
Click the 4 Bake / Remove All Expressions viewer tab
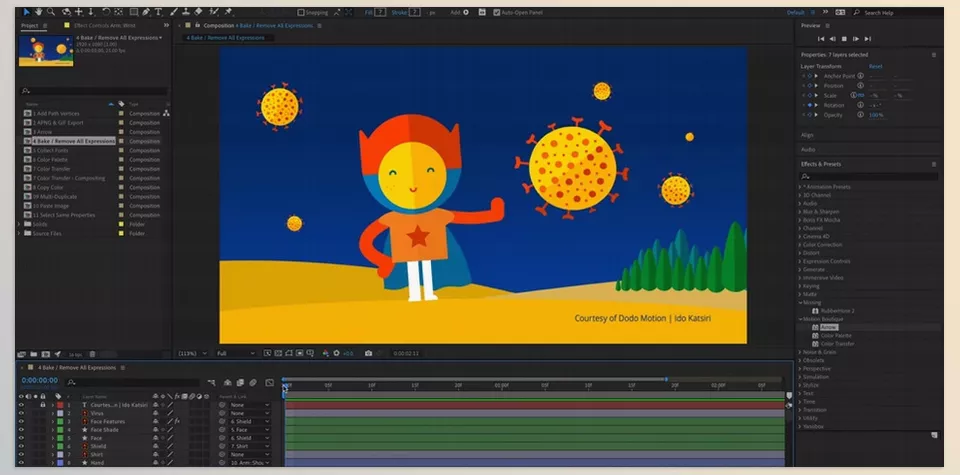click(225, 37)
